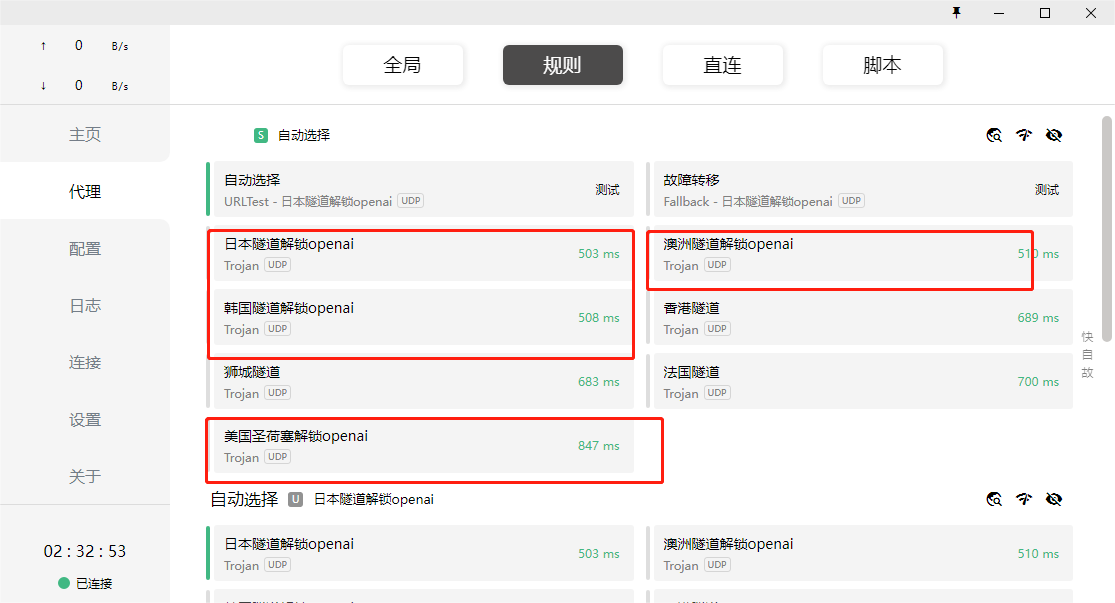
Task: Switch proxy mode to 全局
Action: (x=402, y=65)
